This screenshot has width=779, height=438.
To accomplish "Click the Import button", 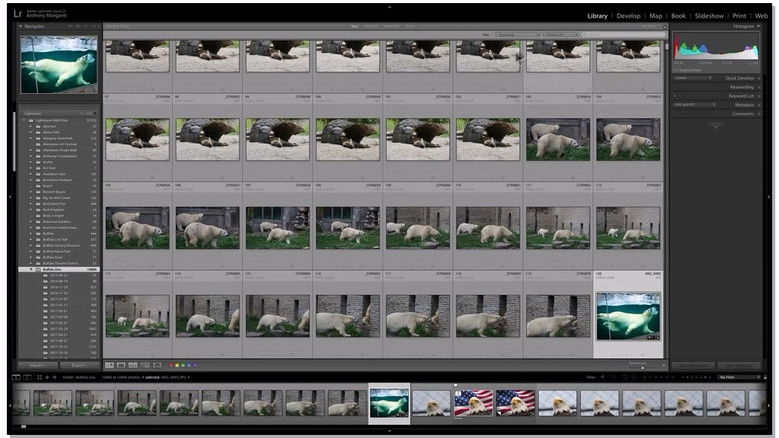I will [x=37, y=365].
